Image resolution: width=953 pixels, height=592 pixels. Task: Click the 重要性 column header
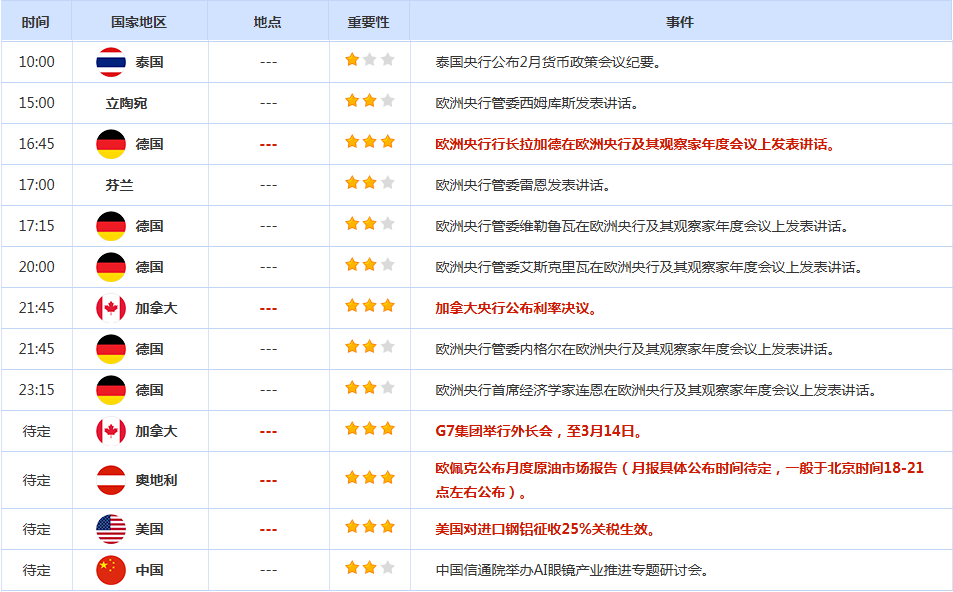[x=368, y=21]
